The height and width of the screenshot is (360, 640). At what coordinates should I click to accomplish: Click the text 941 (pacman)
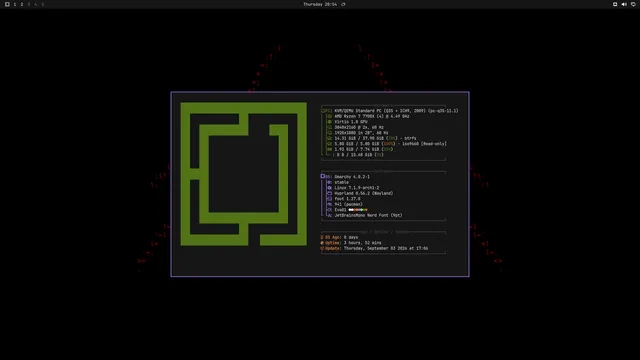[x=348, y=204]
